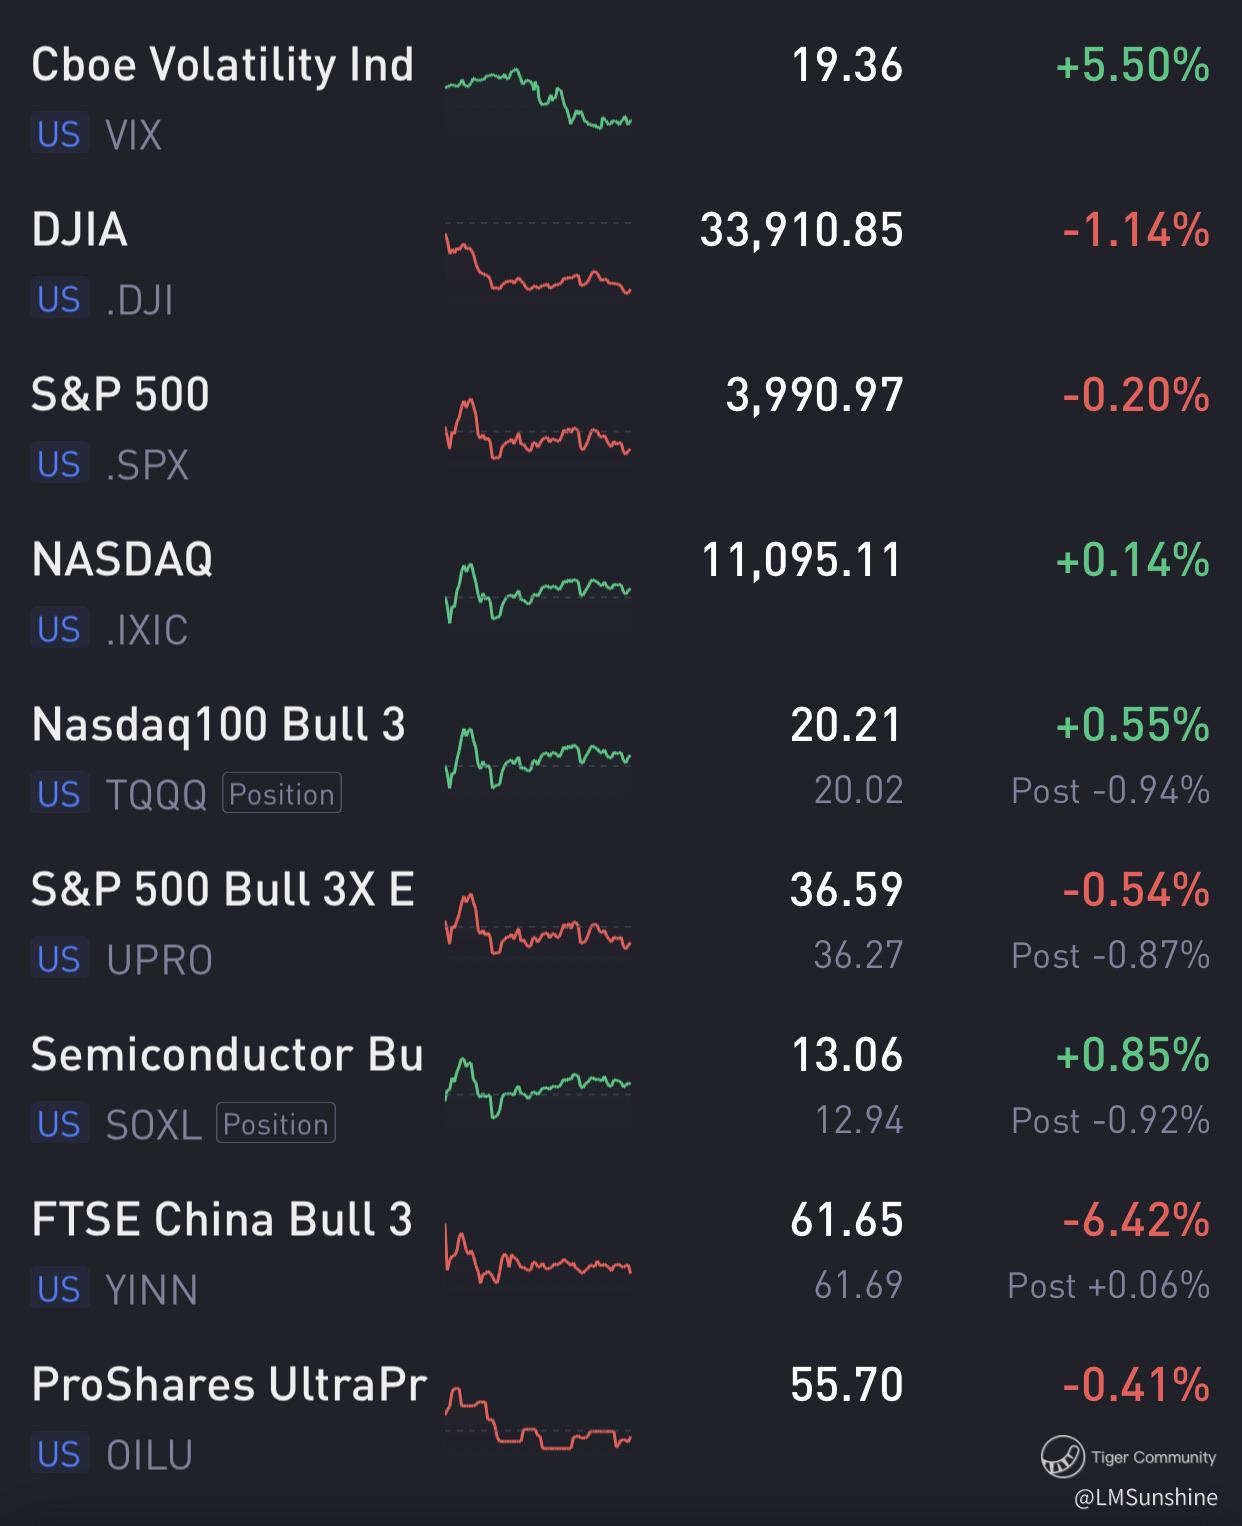
Task: Open the NASDAQ mini trend chart
Action: click(538, 592)
